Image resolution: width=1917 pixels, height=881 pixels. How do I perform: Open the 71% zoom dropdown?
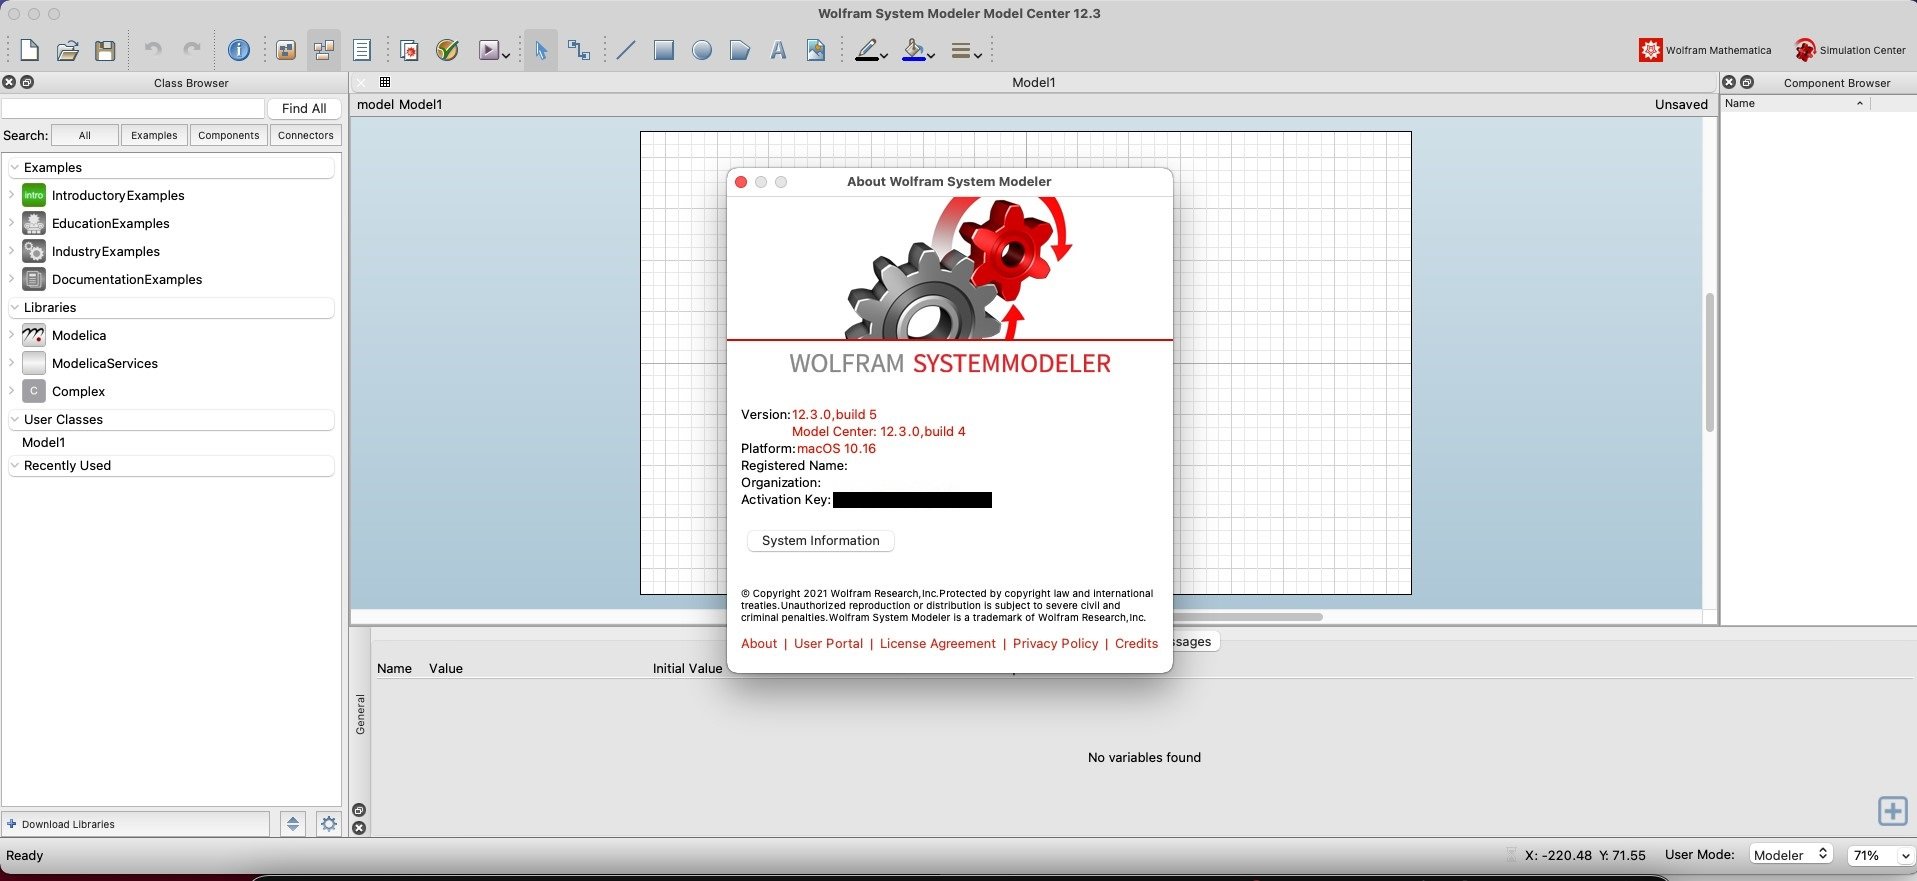[1881, 855]
